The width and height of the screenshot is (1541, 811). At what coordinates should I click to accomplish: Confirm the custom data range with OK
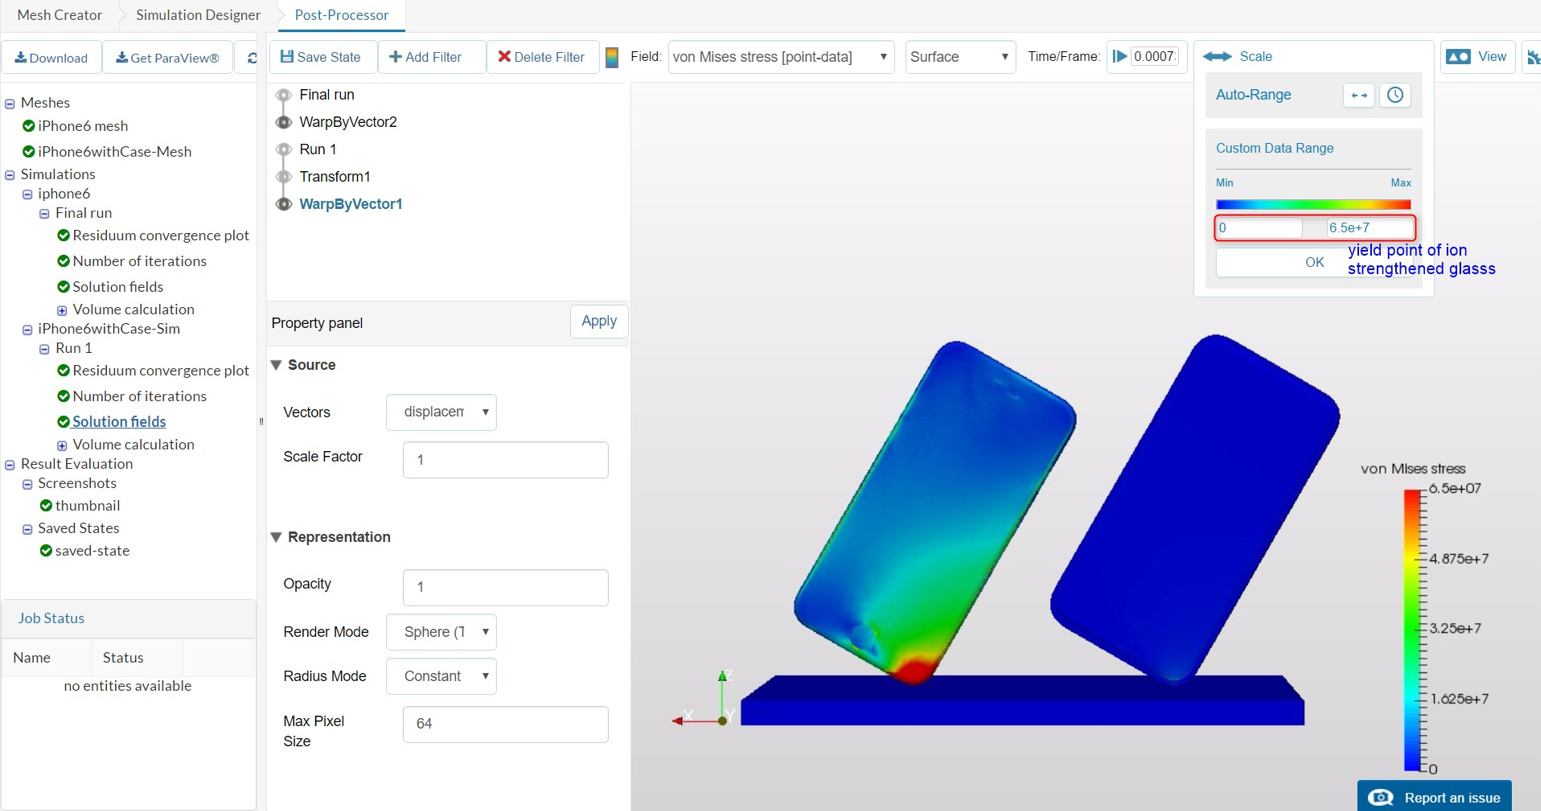(x=1314, y=262)
